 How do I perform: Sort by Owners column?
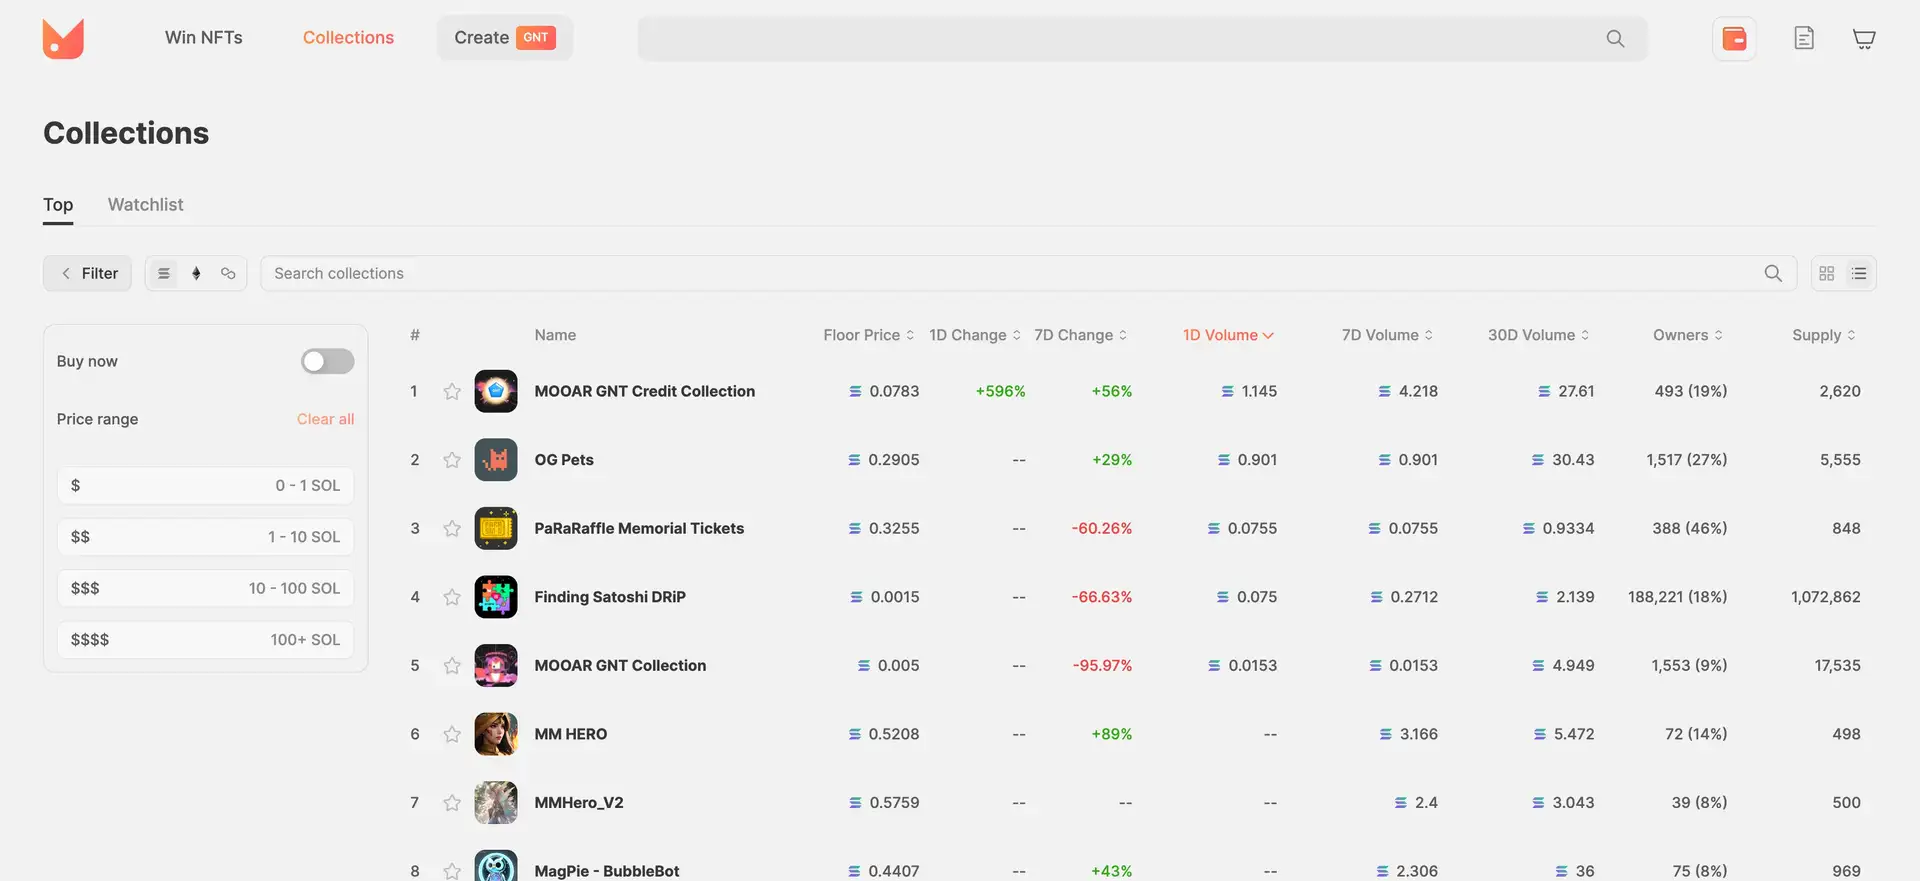point(1687,335)
